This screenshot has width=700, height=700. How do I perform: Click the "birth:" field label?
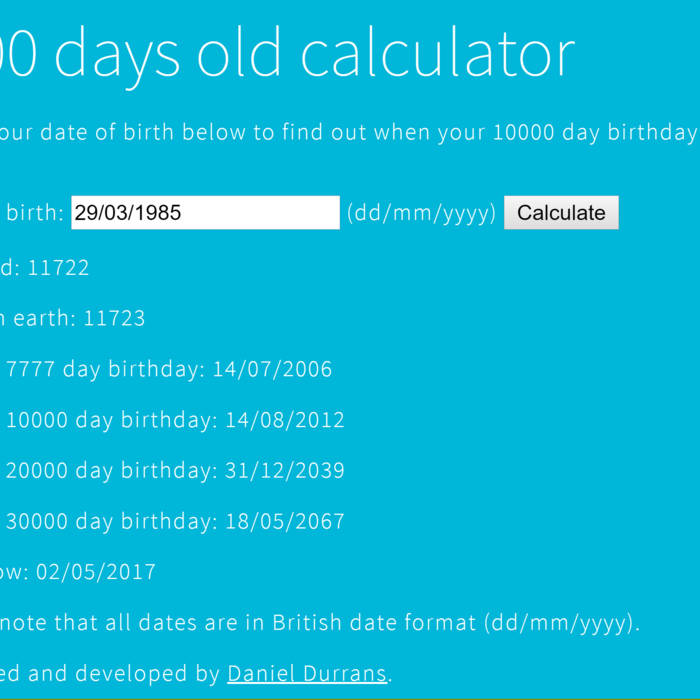(35, 213)
